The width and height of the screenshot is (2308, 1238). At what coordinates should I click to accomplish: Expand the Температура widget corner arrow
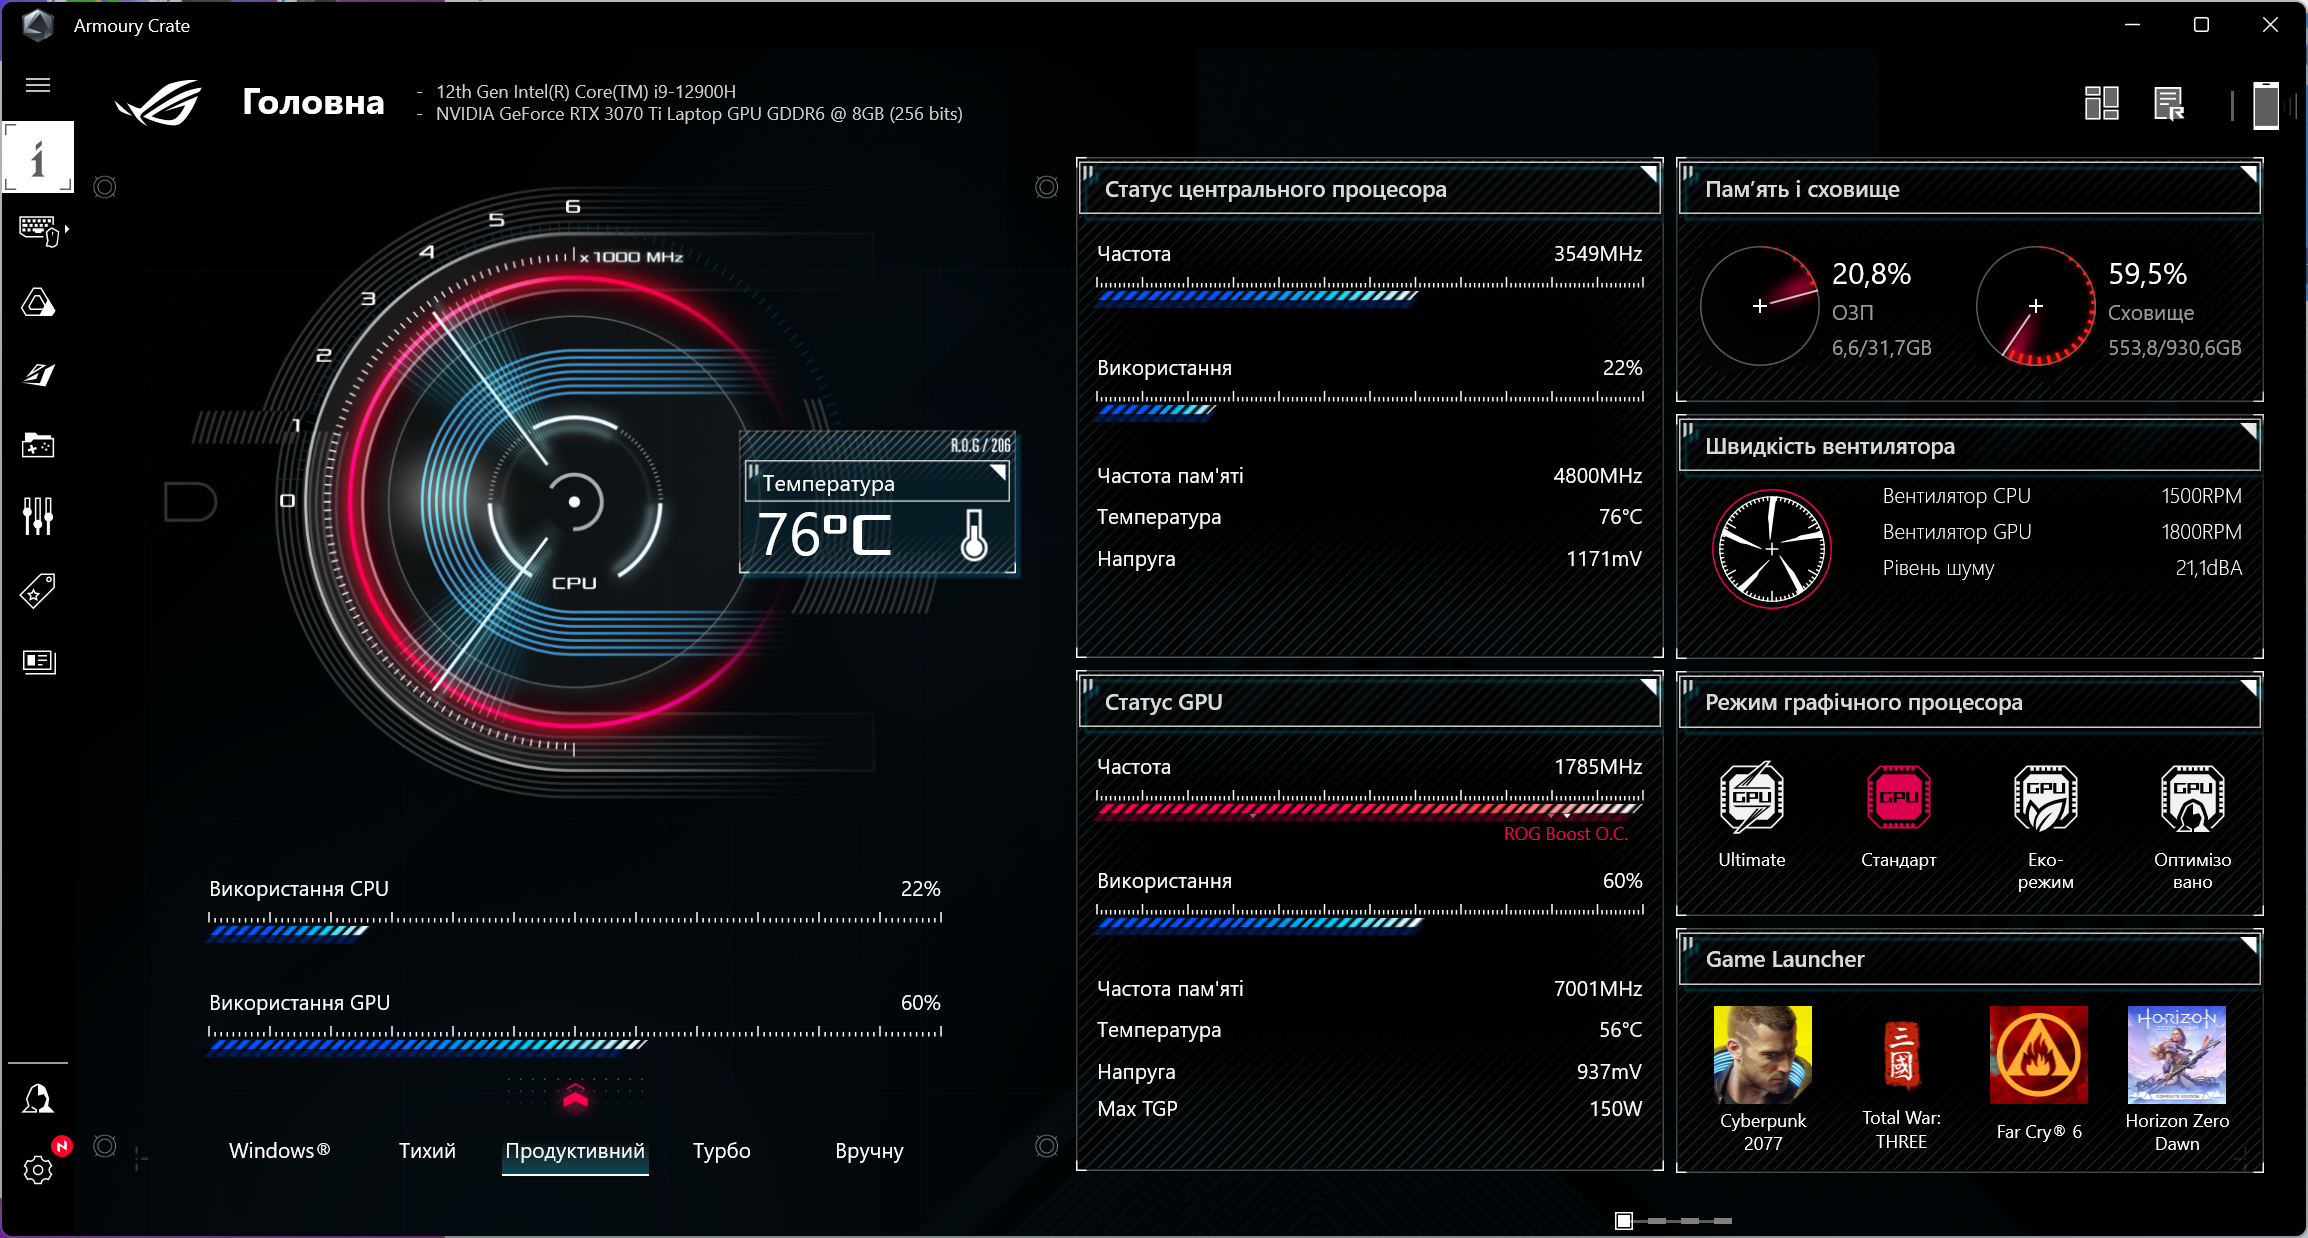(x=998, y=471)
